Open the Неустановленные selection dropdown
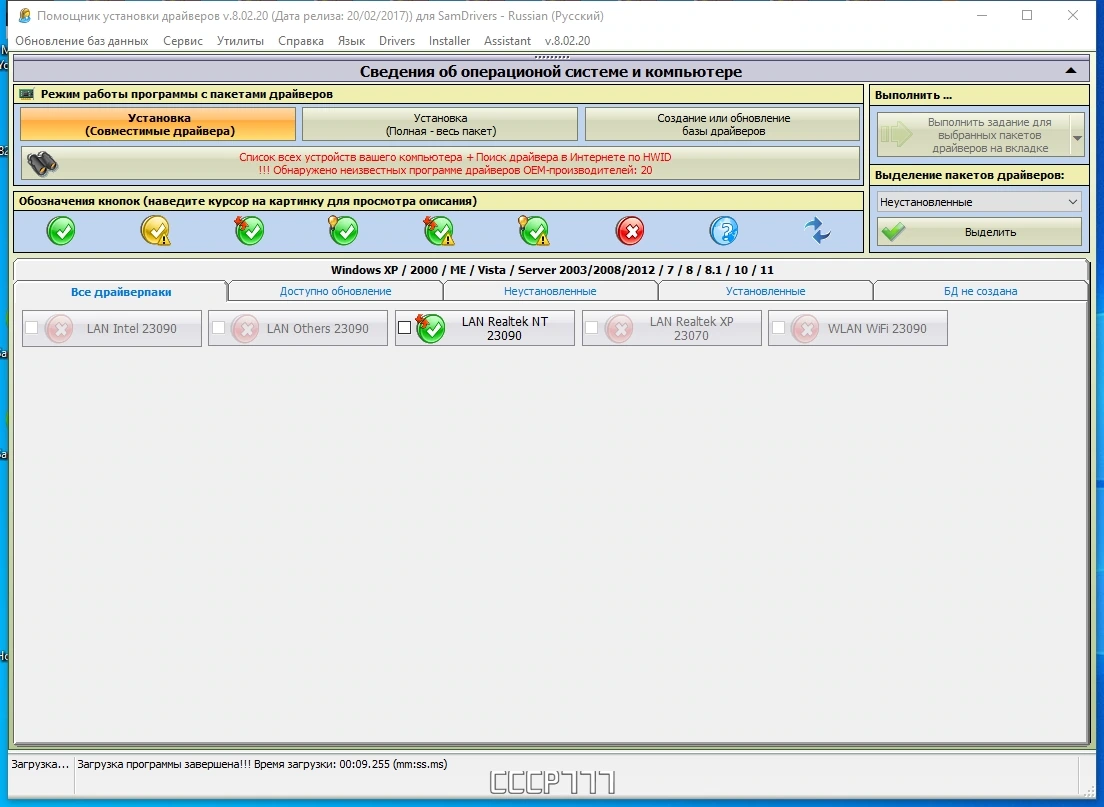 coord(979,202)
